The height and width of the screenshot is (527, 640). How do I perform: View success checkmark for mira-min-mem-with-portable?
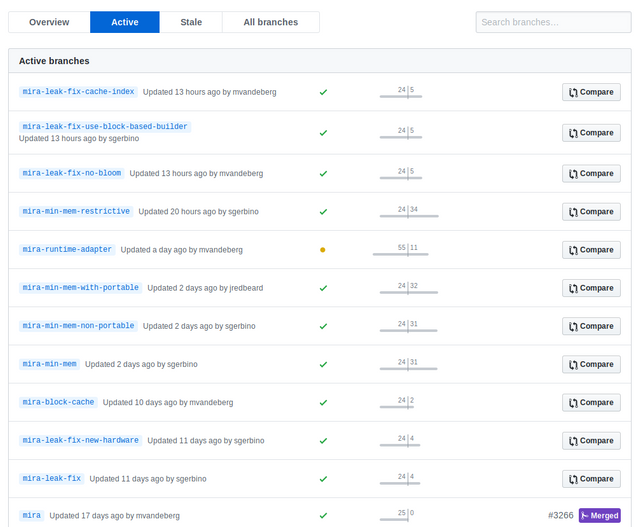tap(323, 288)
